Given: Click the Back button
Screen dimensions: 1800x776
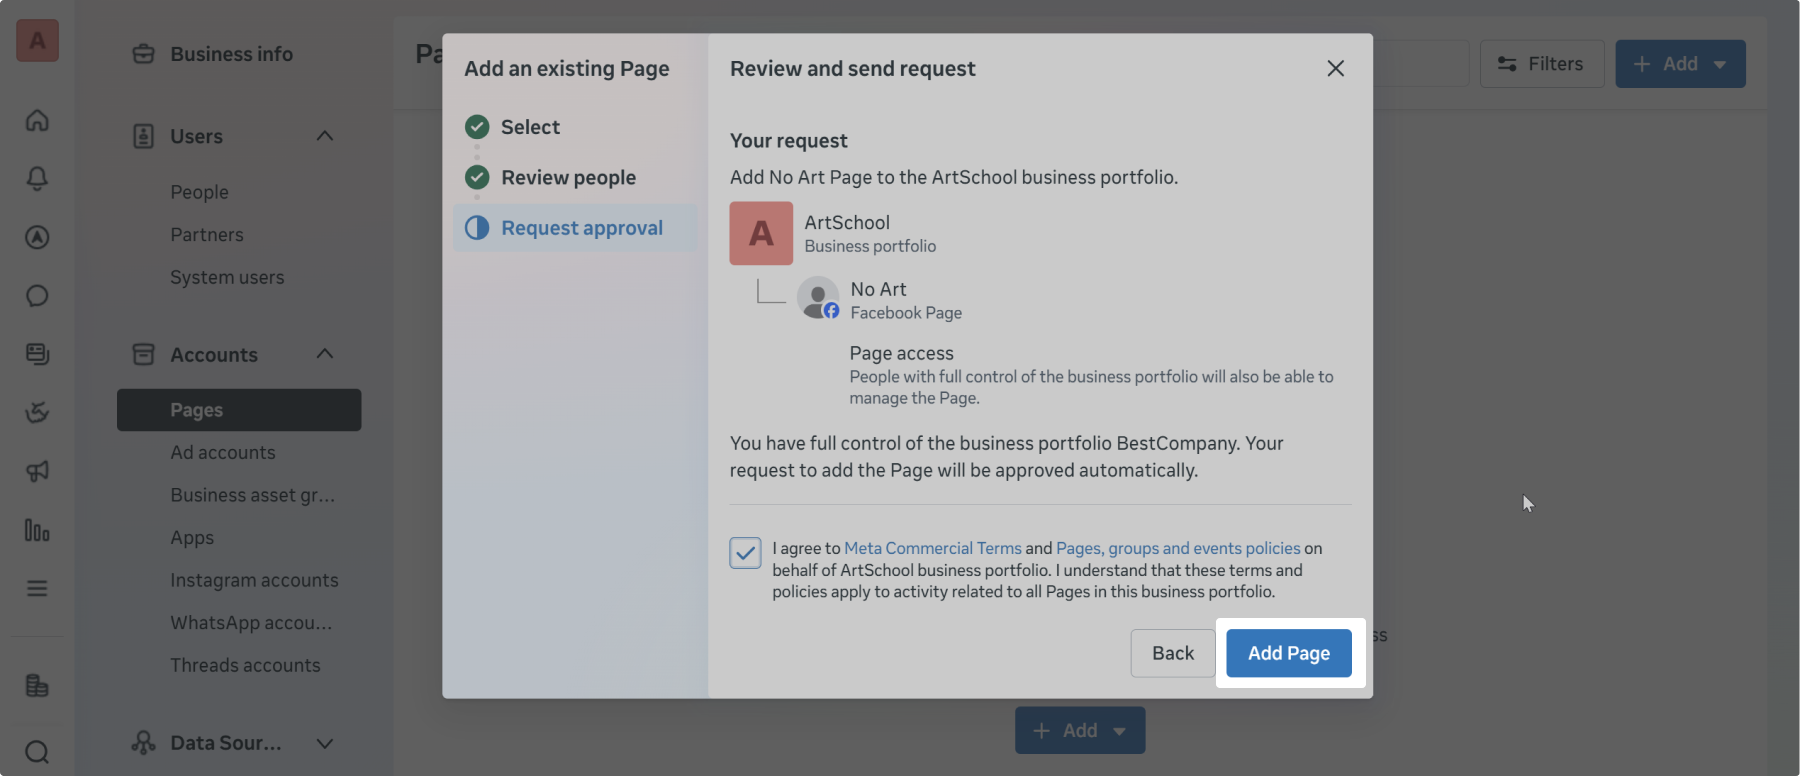Looking at the screenshot, I should pyautogui.click(x=1173, y=653).
